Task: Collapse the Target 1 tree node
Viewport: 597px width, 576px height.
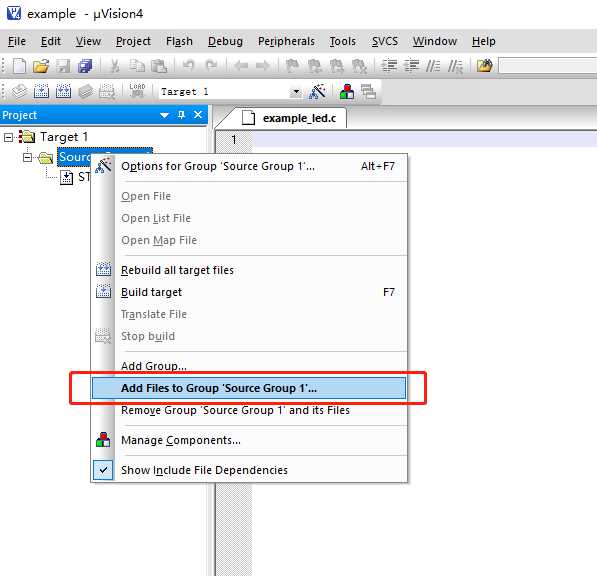Action: click(x=8, y=137)
